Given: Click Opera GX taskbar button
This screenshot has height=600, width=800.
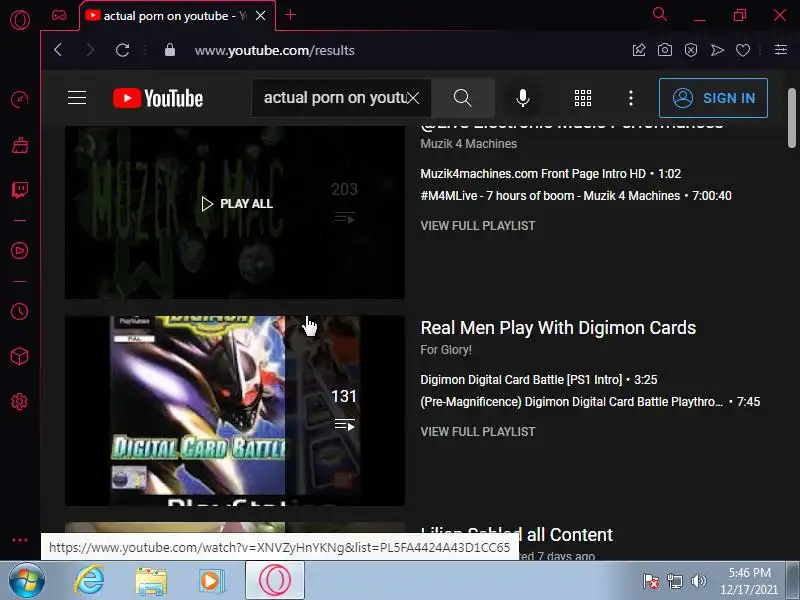Looking at the screenshot, I should (275, 580).
